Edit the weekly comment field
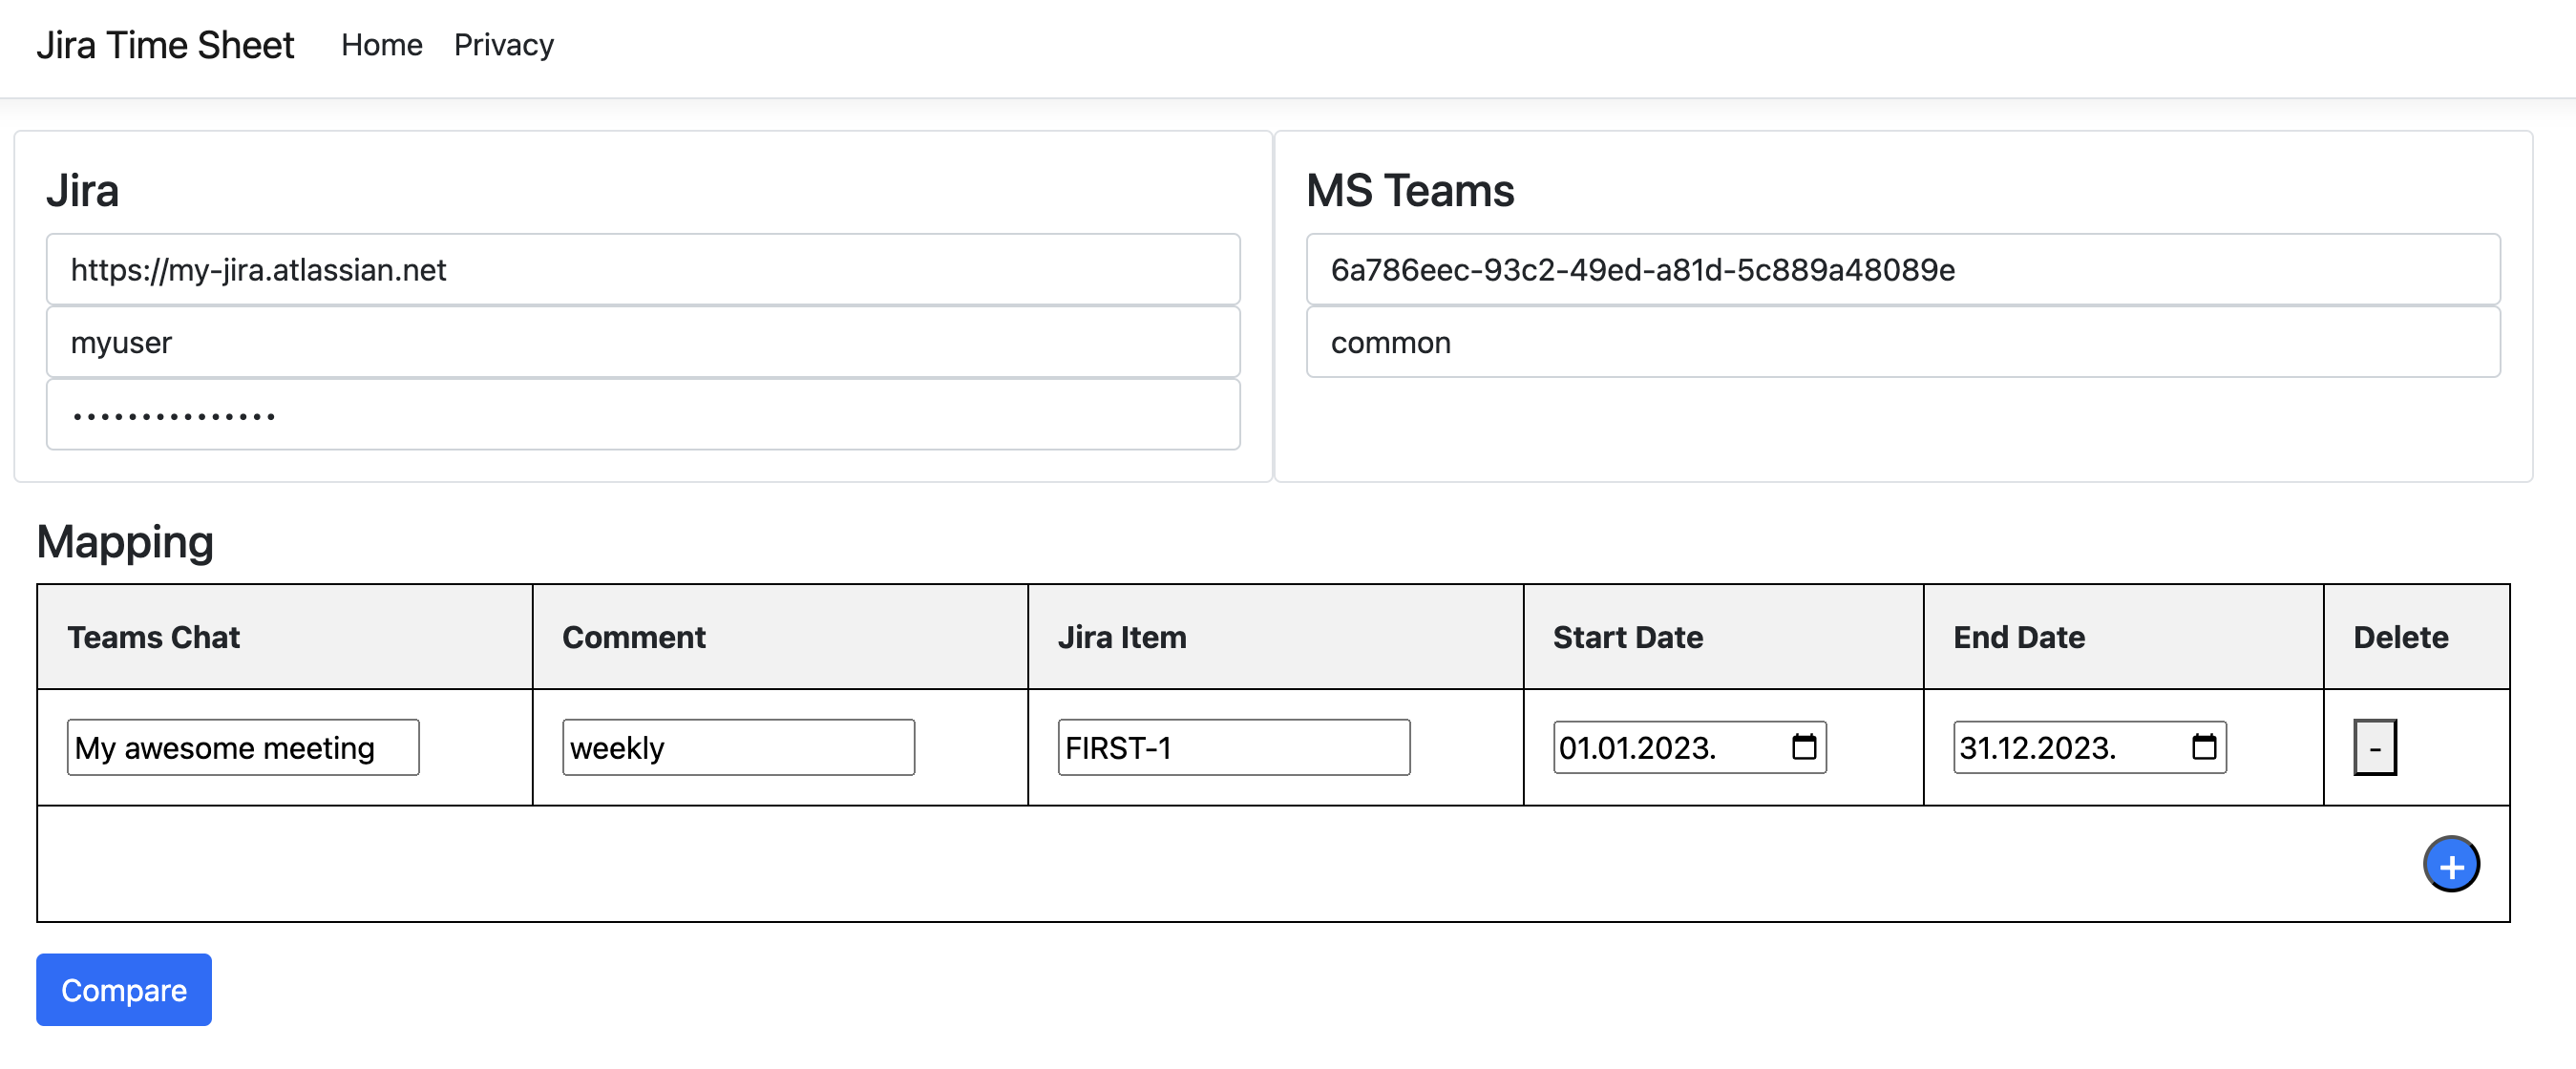 738,747
